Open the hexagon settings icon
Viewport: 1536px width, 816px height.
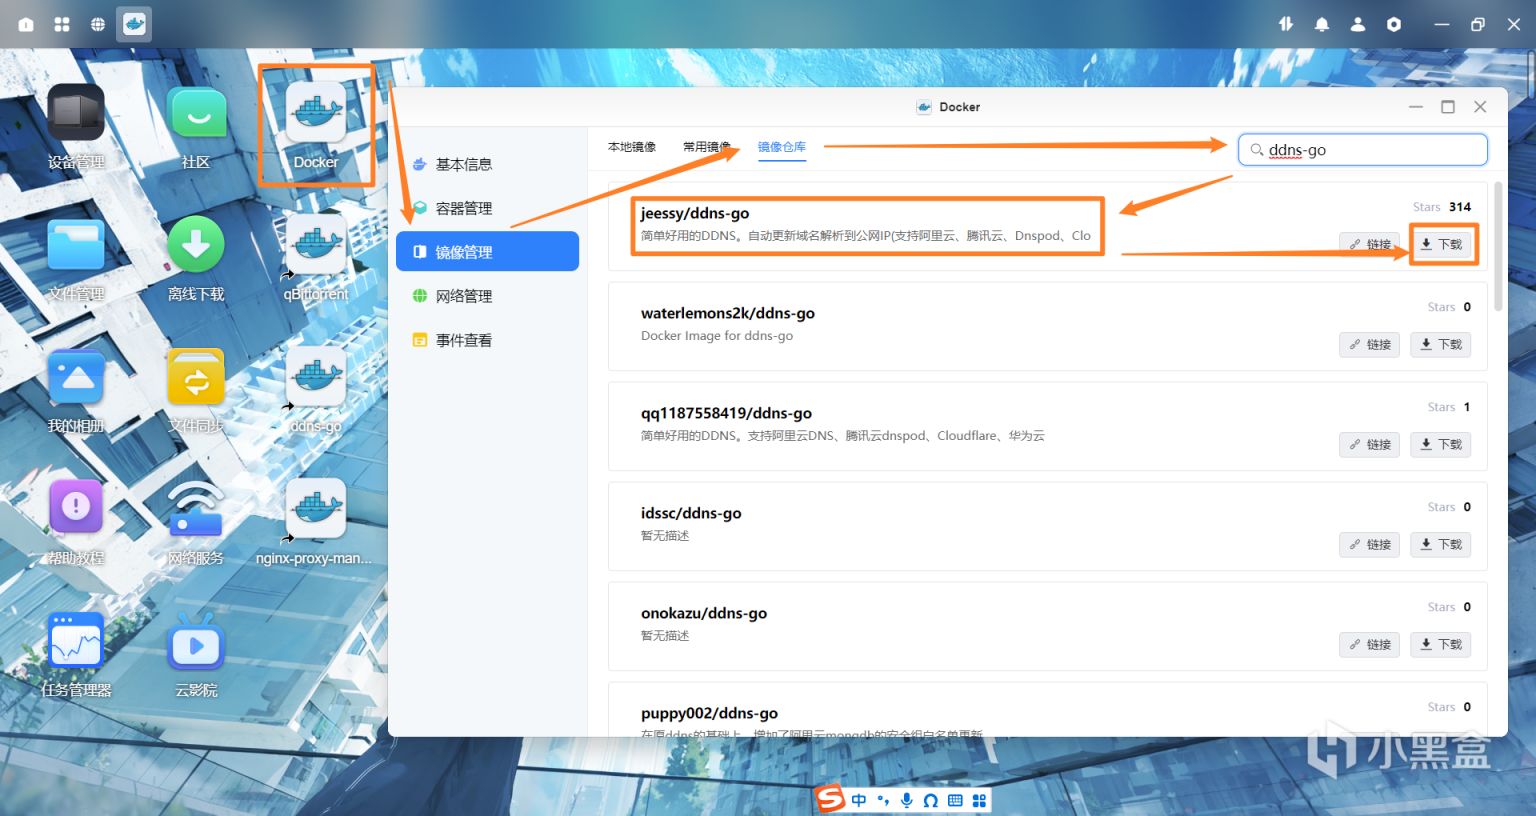click(1394, 24)
